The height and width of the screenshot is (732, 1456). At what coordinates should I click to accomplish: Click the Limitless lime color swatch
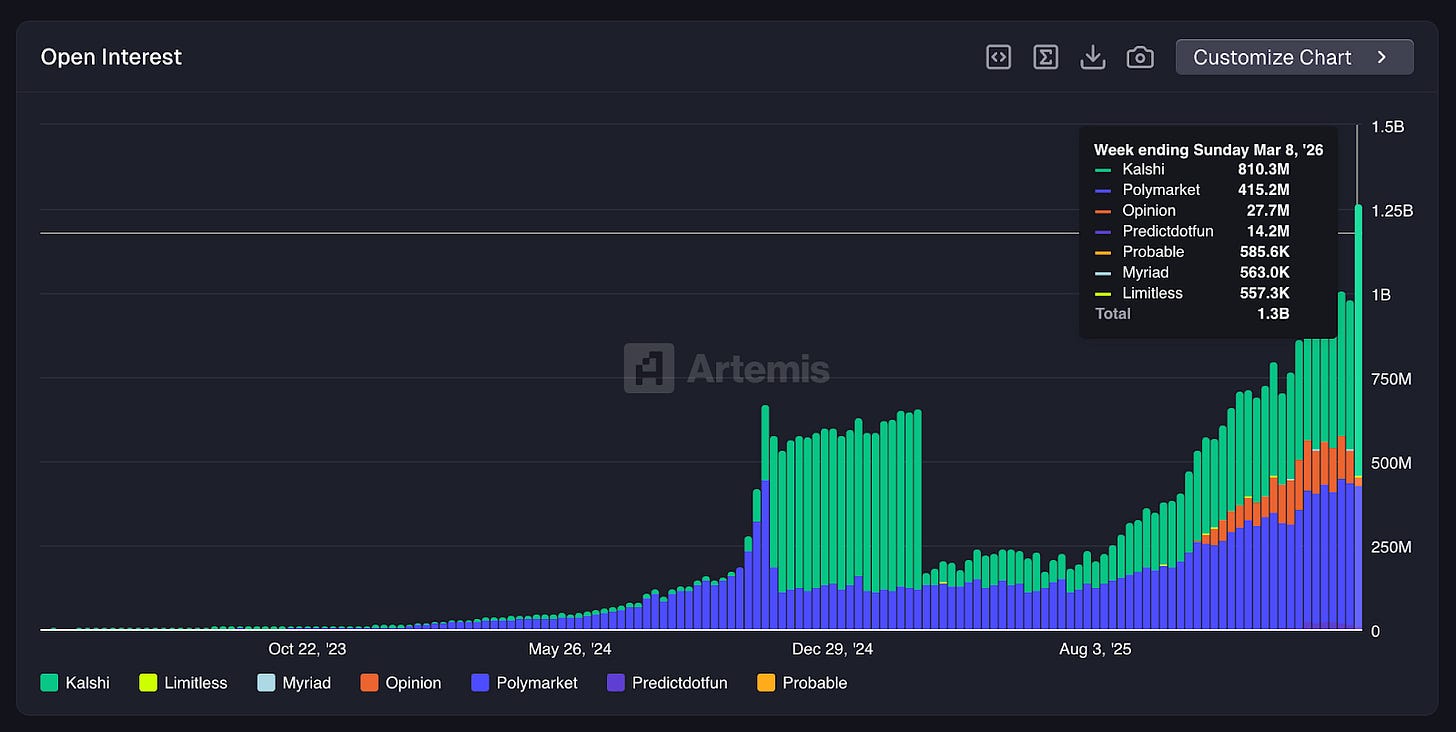(148, 683)
